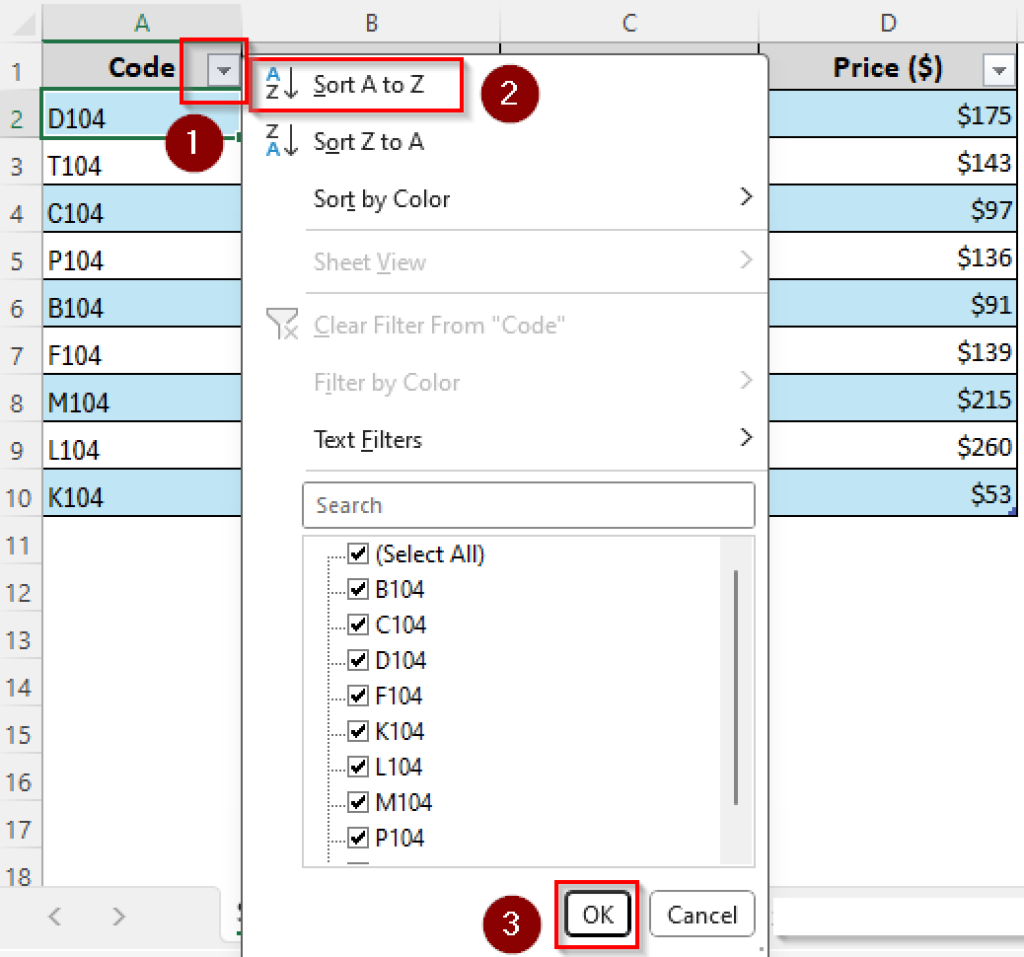Select Clear Filter From "Code"
This screenshot has width=1024, height=957.
click(x=440, y=324)
